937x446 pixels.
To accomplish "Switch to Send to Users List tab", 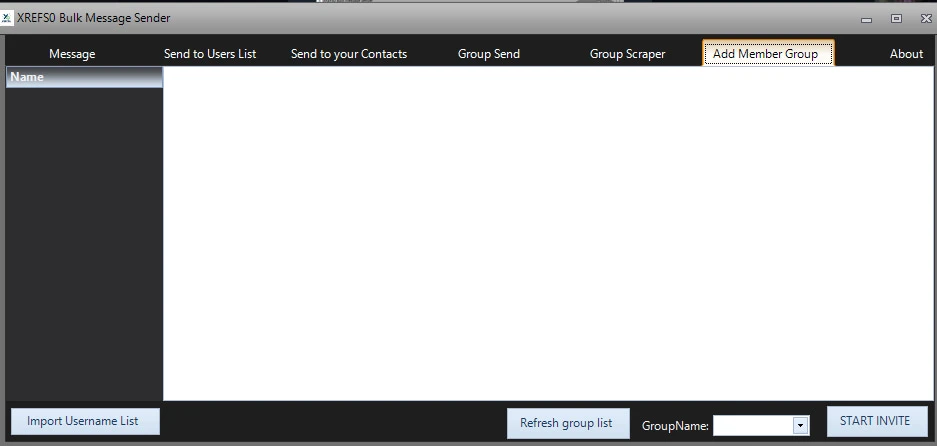I will (x=210, y=54).
